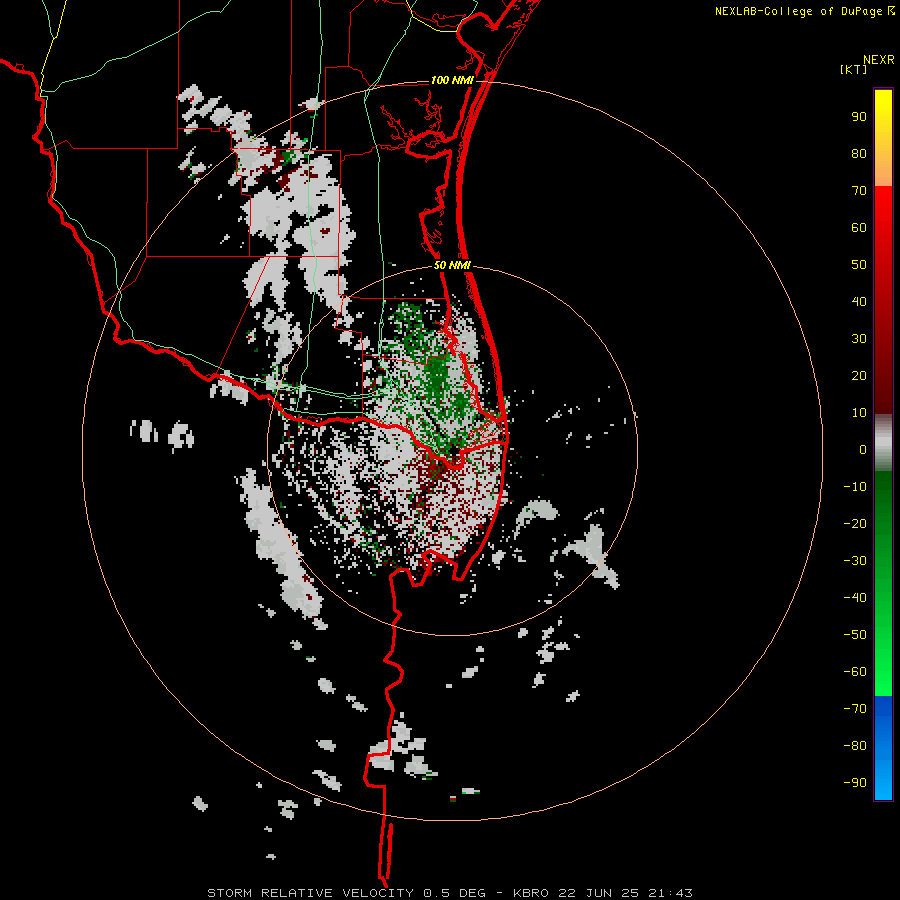This screenshot has height=900, width=900.
Task: Click the 100 NMI range ring label
Action: tap(452, 80)
